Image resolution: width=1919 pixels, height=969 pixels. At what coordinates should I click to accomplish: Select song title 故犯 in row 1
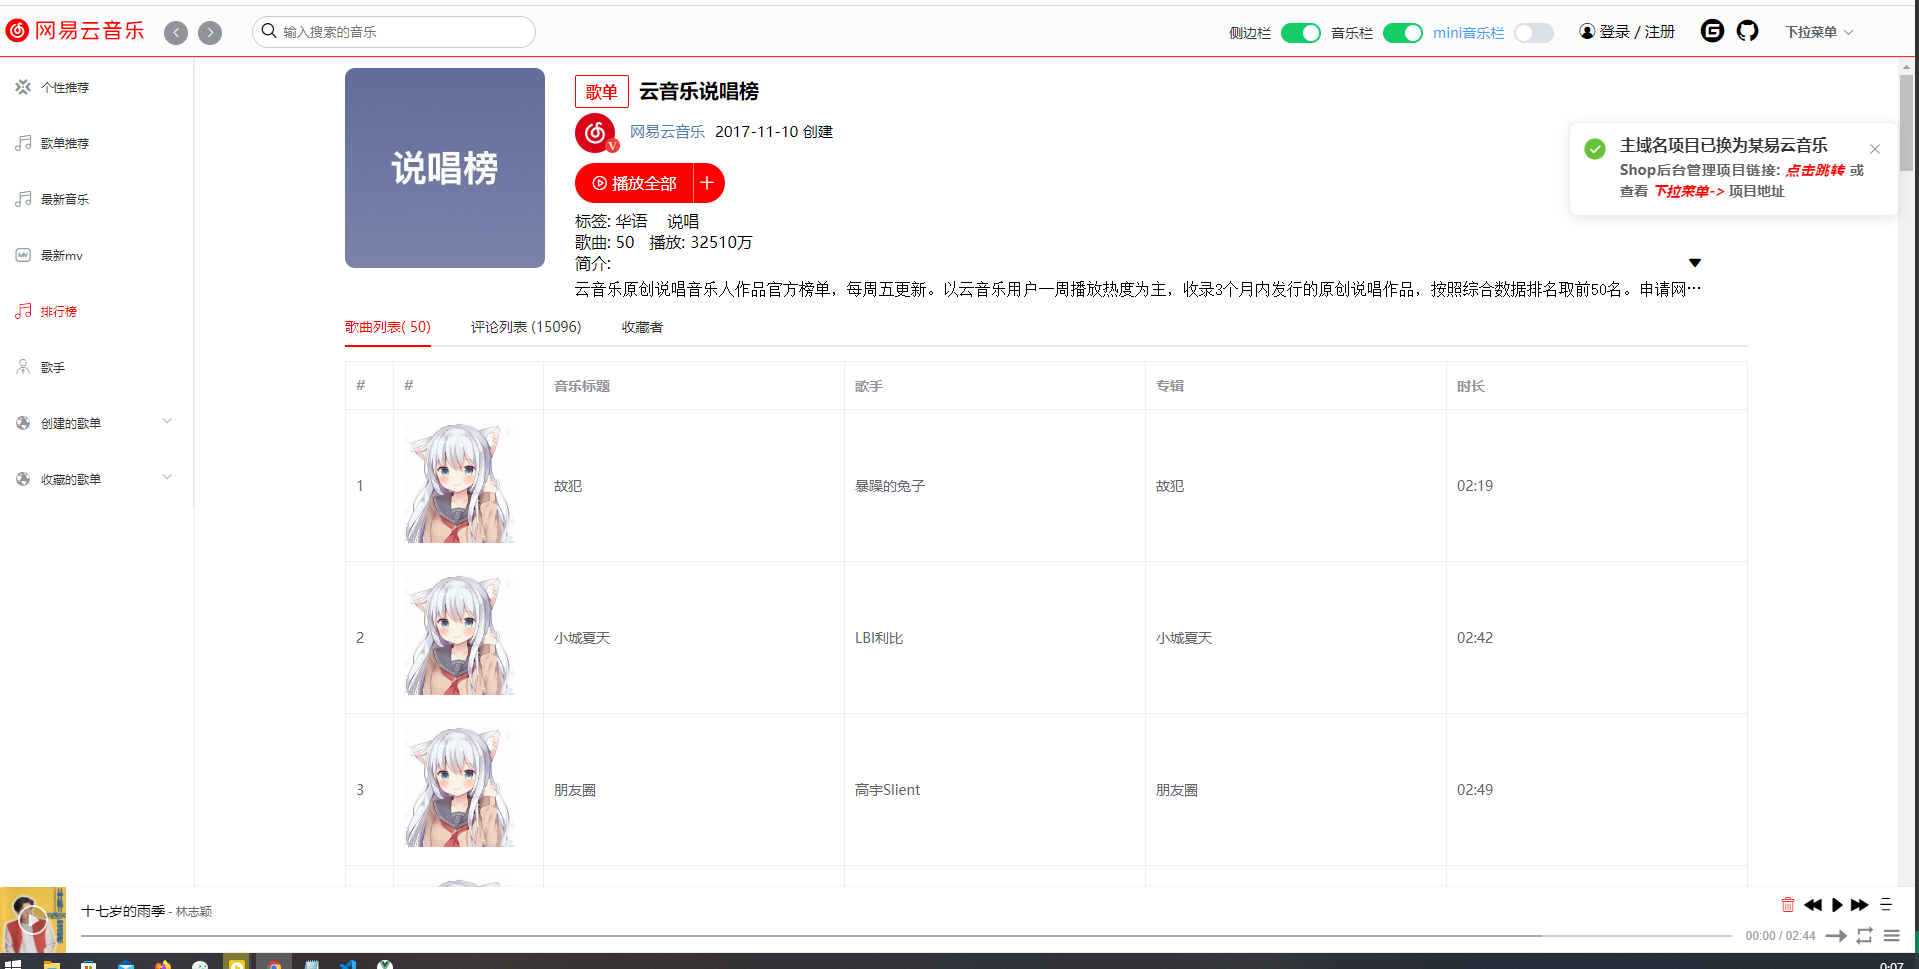[x=568, y=486]
